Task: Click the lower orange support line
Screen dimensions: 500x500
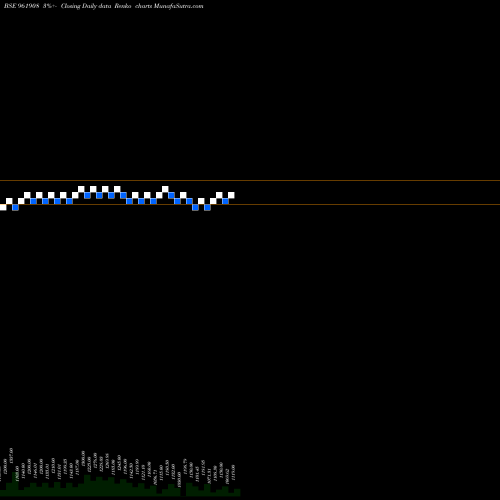Action: (250, 204)
